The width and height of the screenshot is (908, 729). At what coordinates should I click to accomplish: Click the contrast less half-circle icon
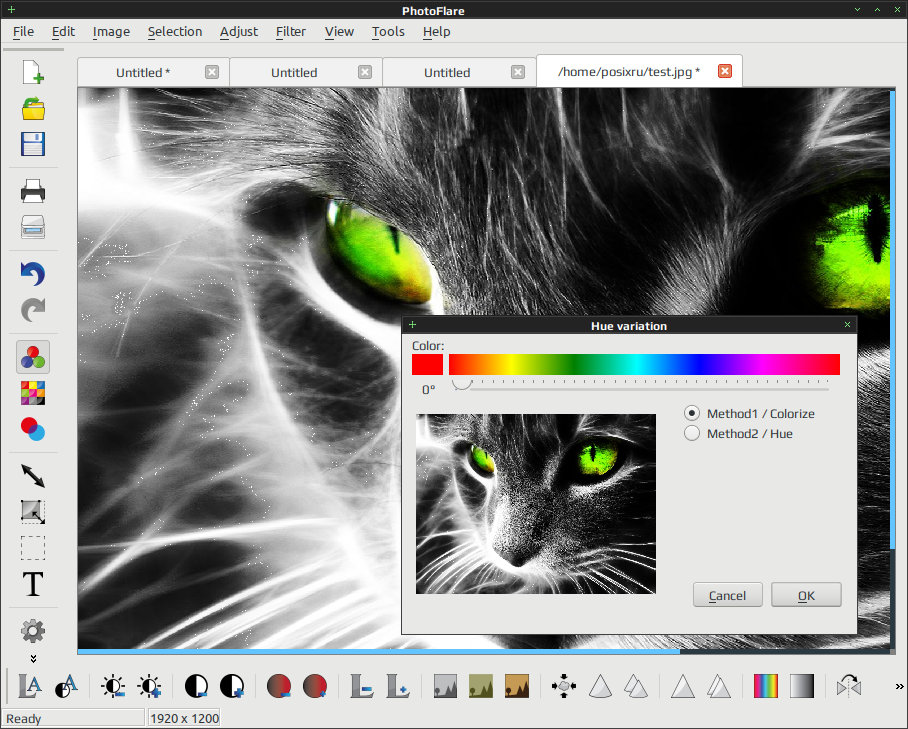tap(196, 686)
